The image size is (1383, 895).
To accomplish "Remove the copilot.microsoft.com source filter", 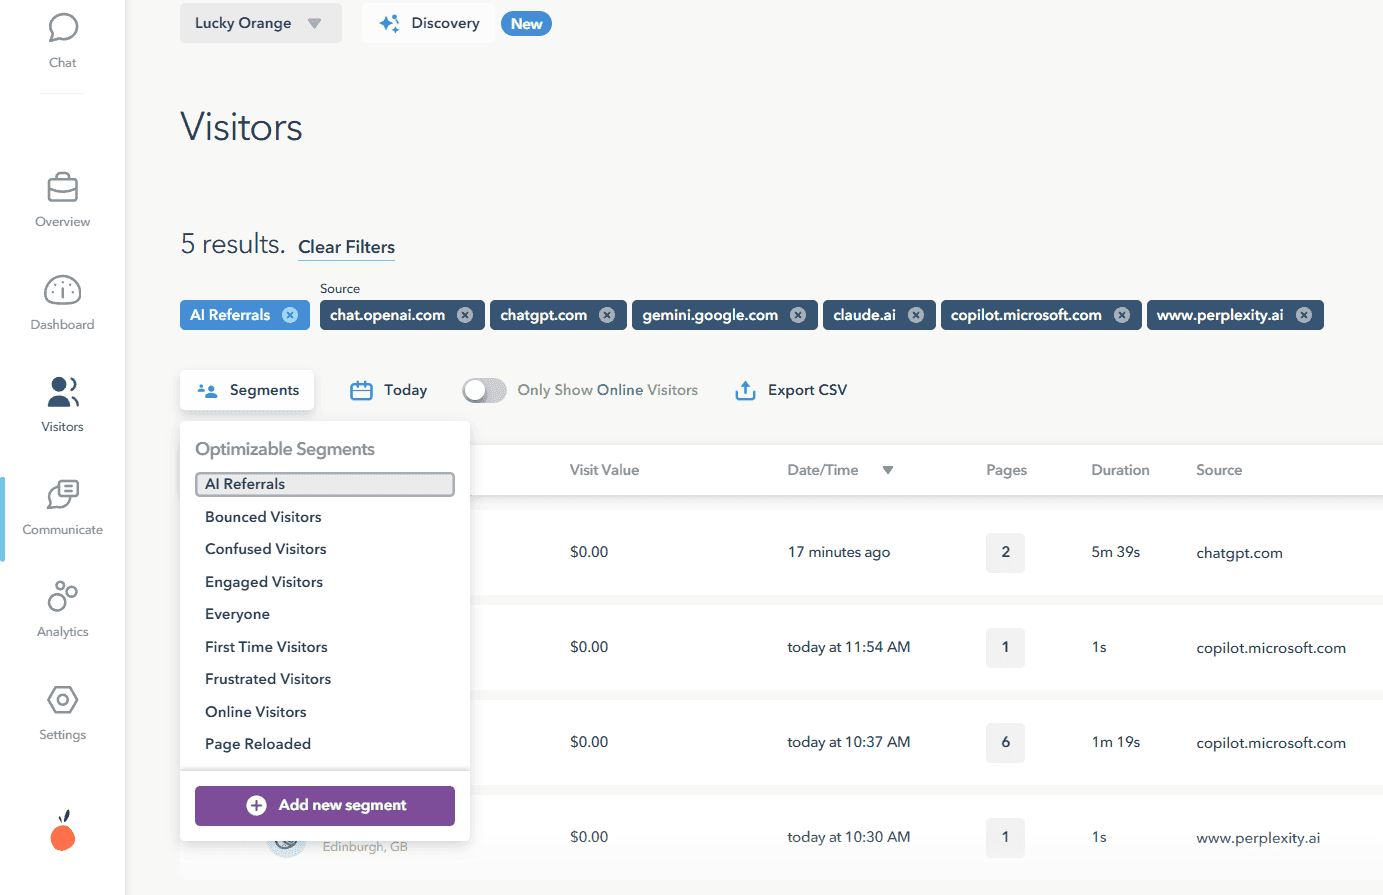I will [x=1122, y=315].
